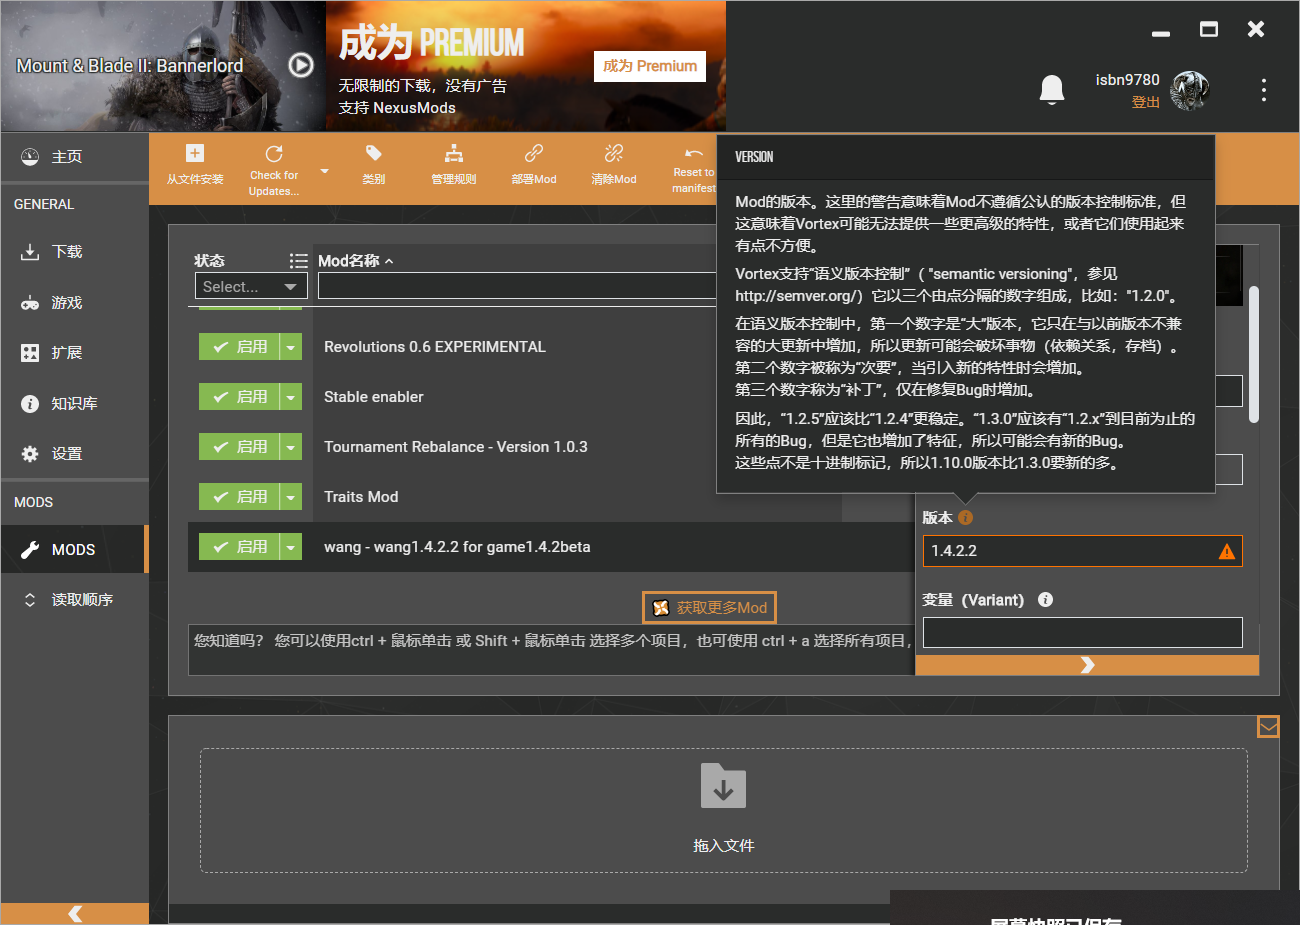Click version field containing 1.4.2.2
This screenshot has width=1300, height=925.
click(1082, 551)
